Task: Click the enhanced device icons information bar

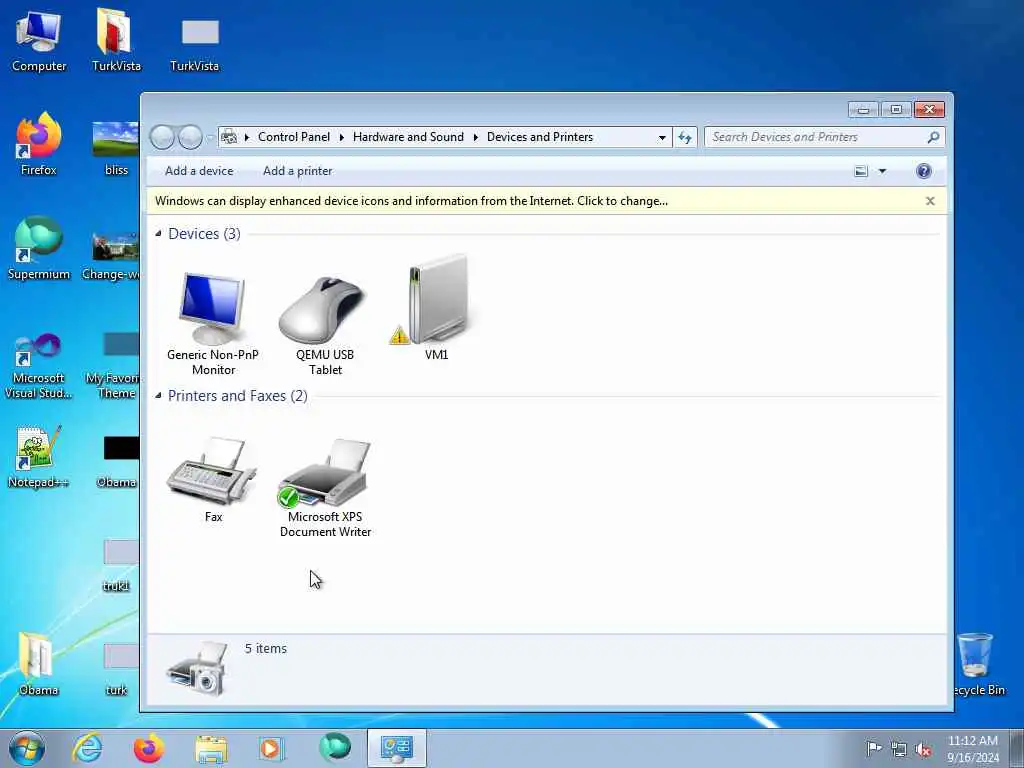Action: 411,201
